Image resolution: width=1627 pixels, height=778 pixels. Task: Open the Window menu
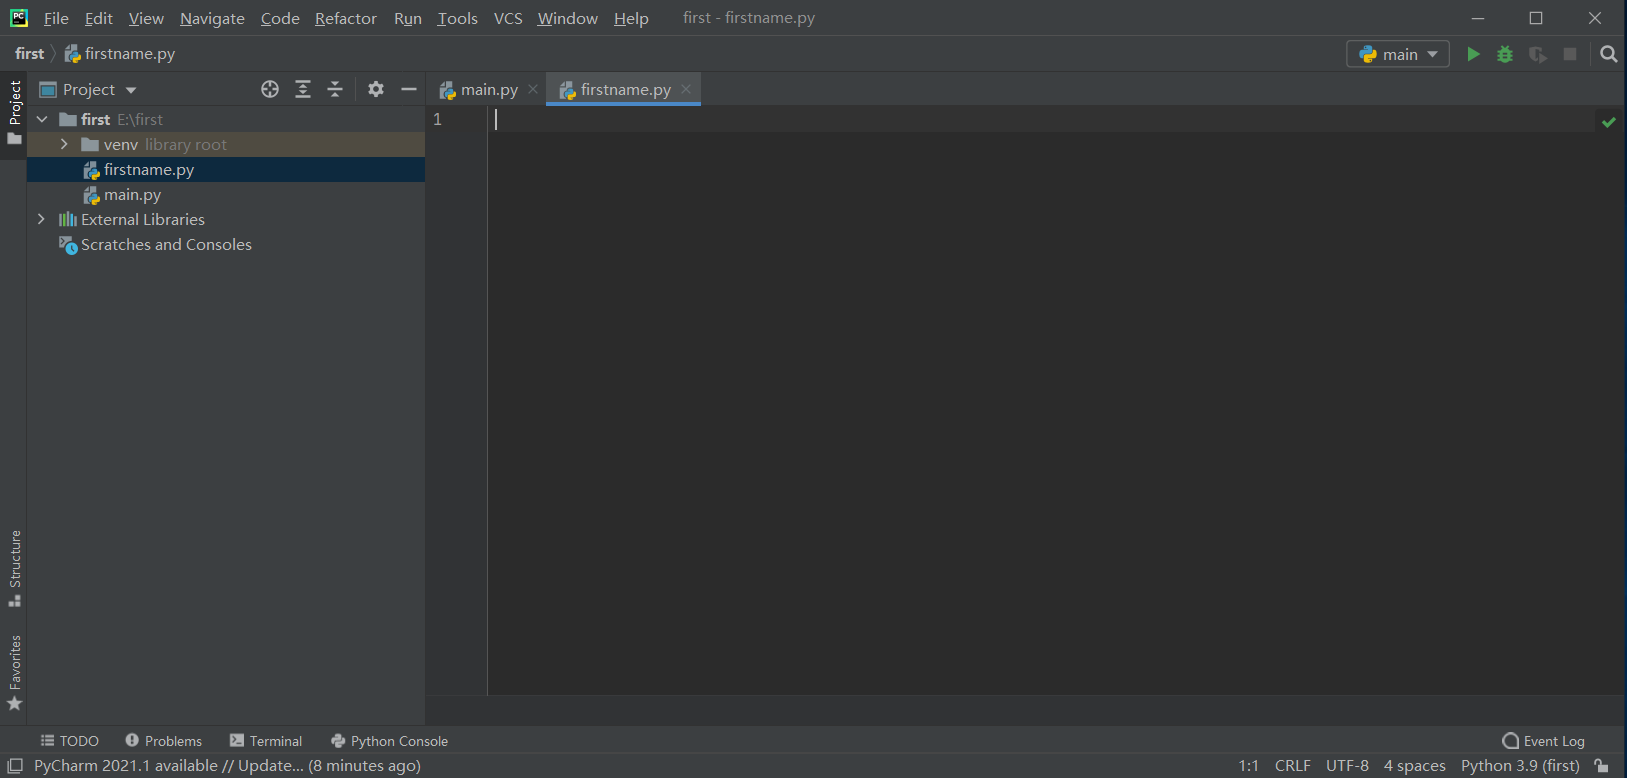(x=567, y=18)
